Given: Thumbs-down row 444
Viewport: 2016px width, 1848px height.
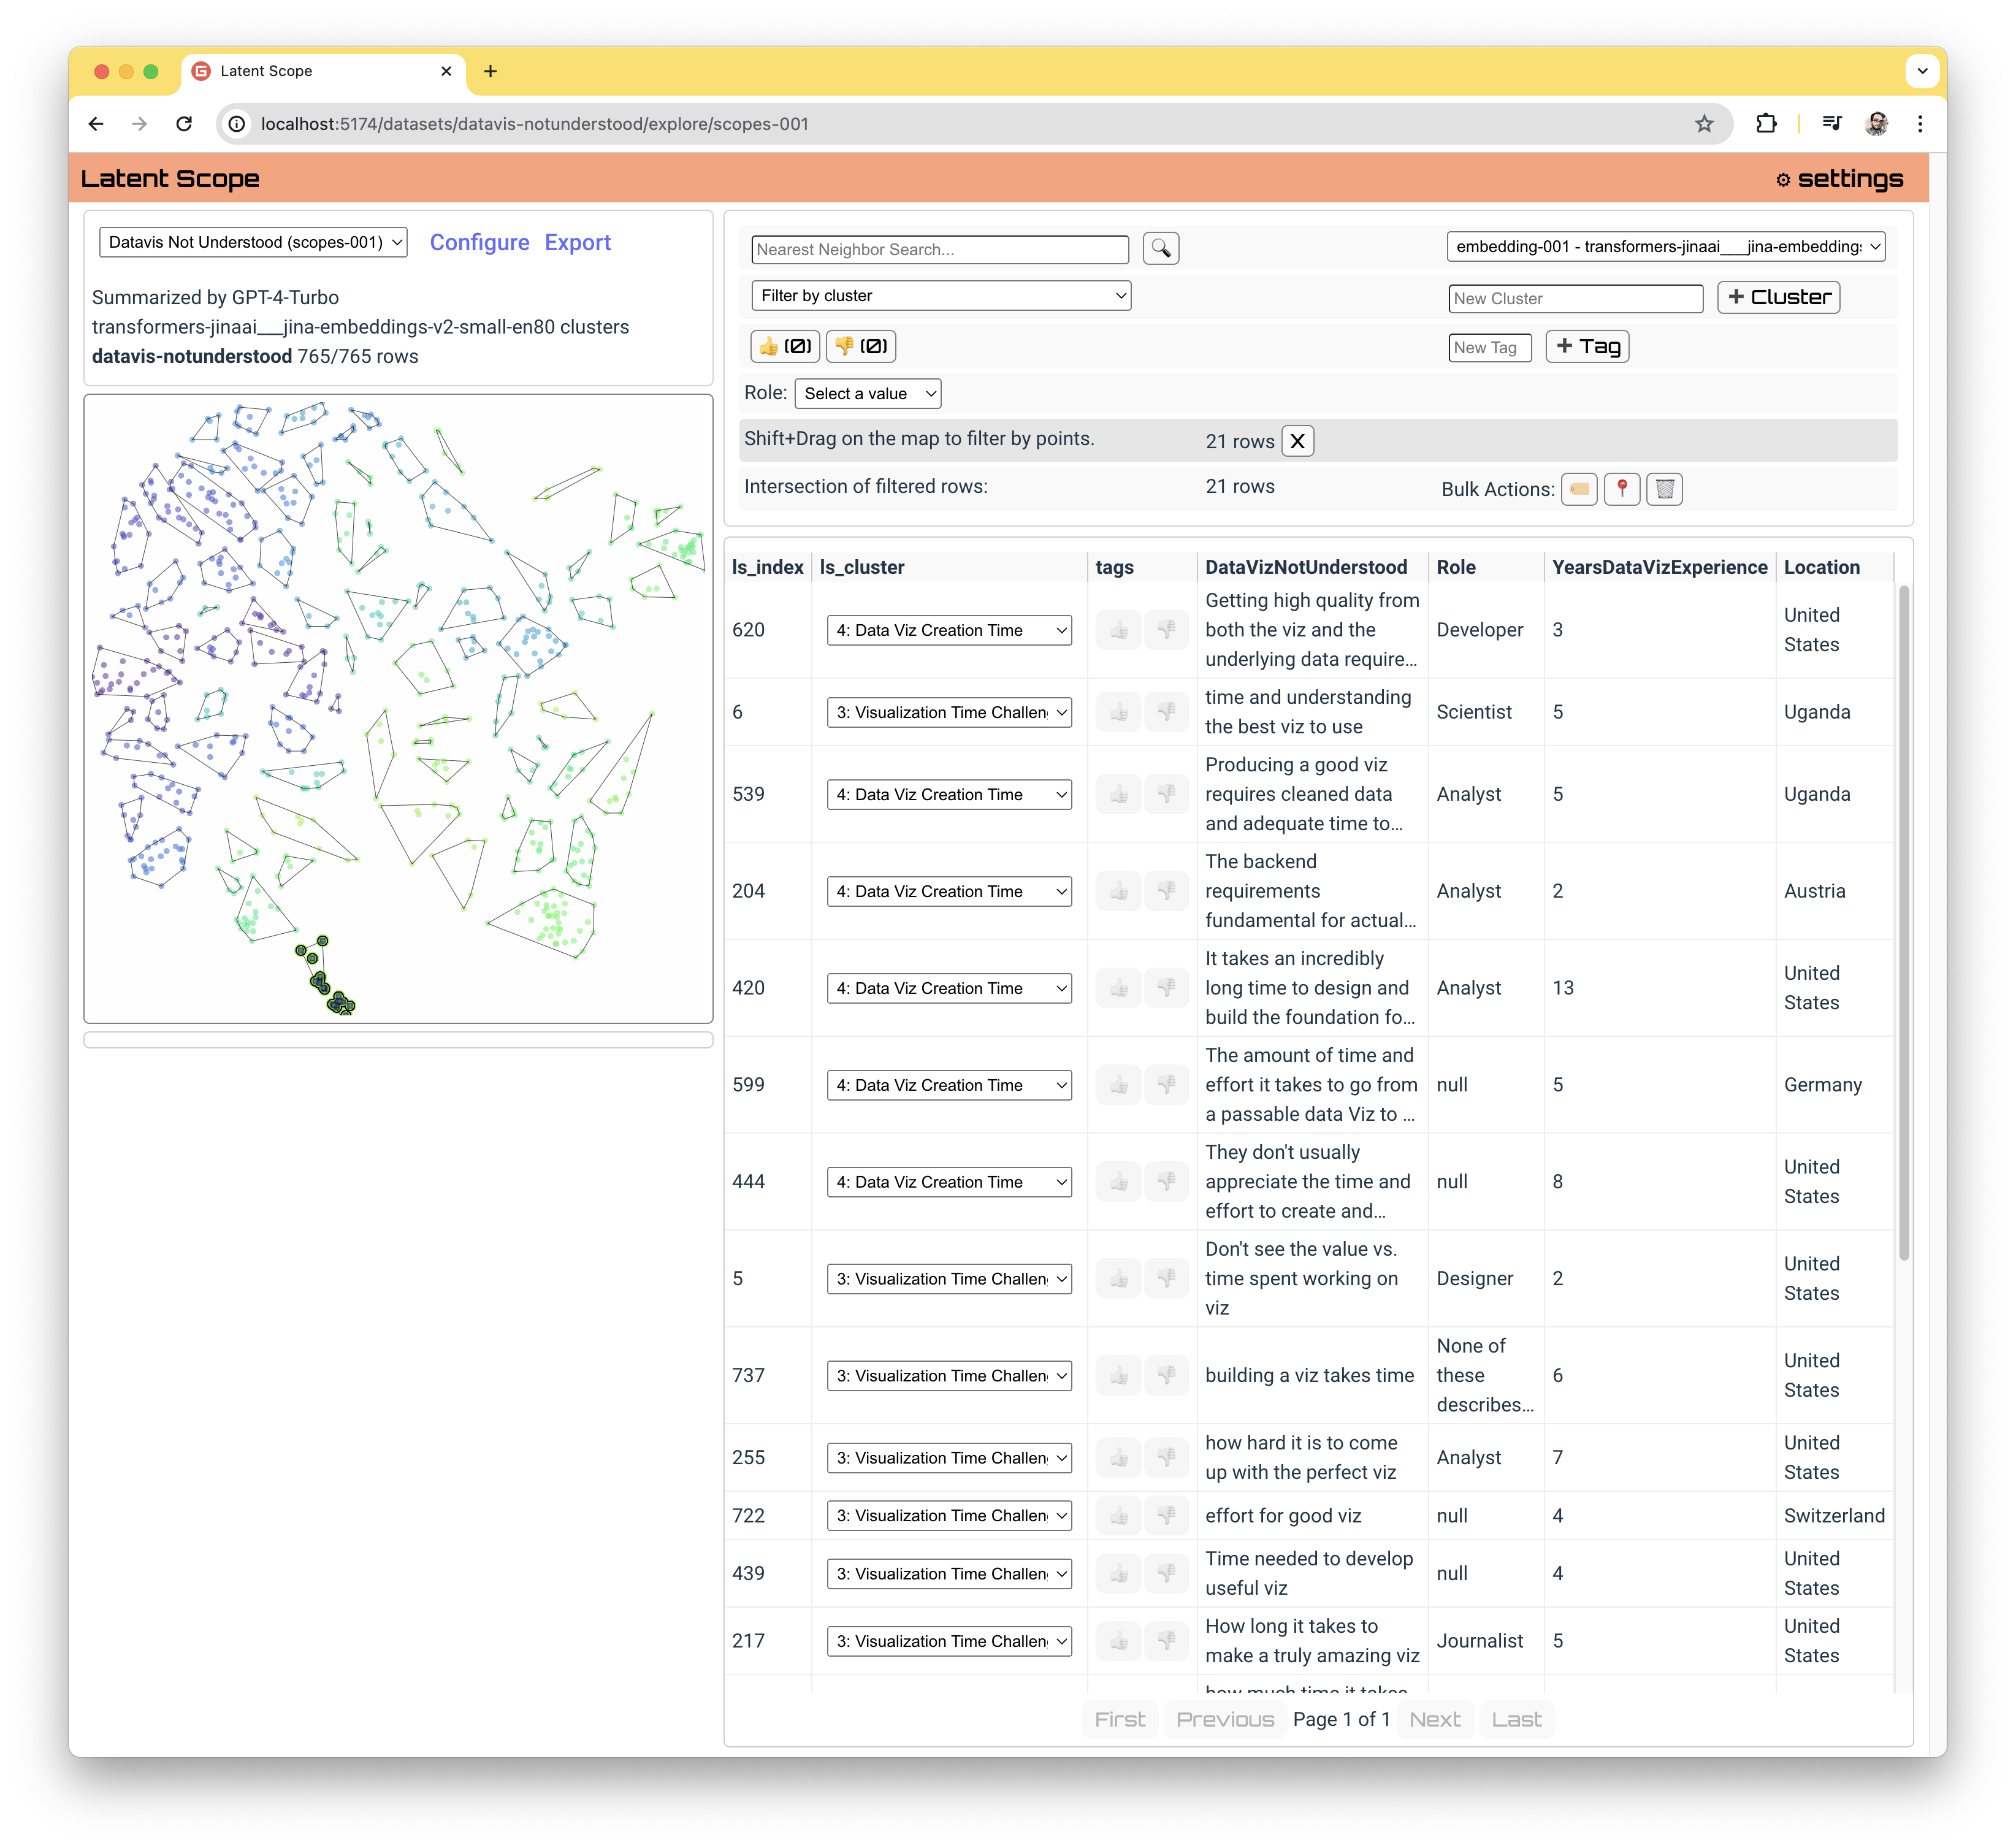Looking at the screenshot, I should 1166,1182.
